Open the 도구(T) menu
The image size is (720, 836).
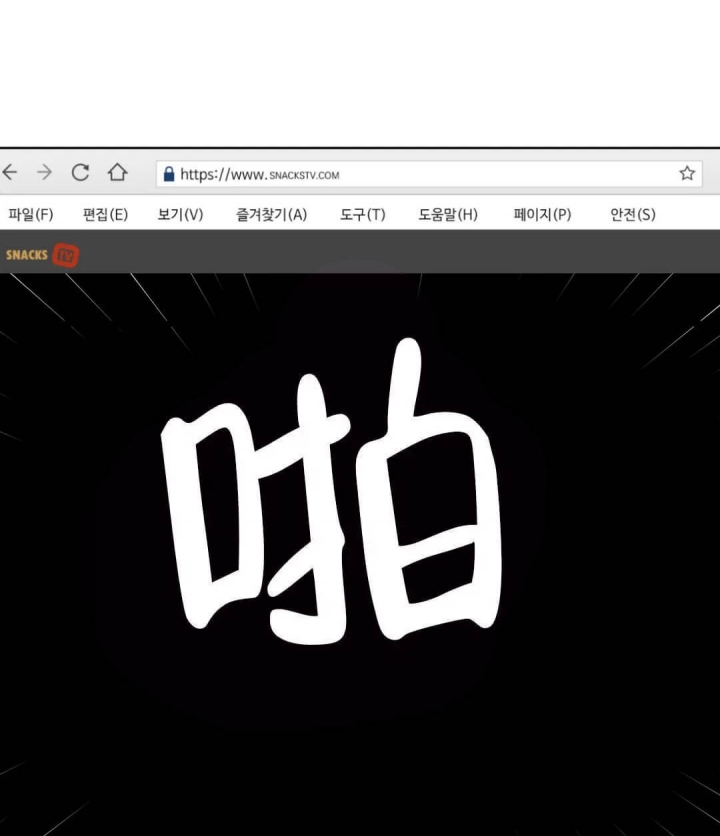362,215
